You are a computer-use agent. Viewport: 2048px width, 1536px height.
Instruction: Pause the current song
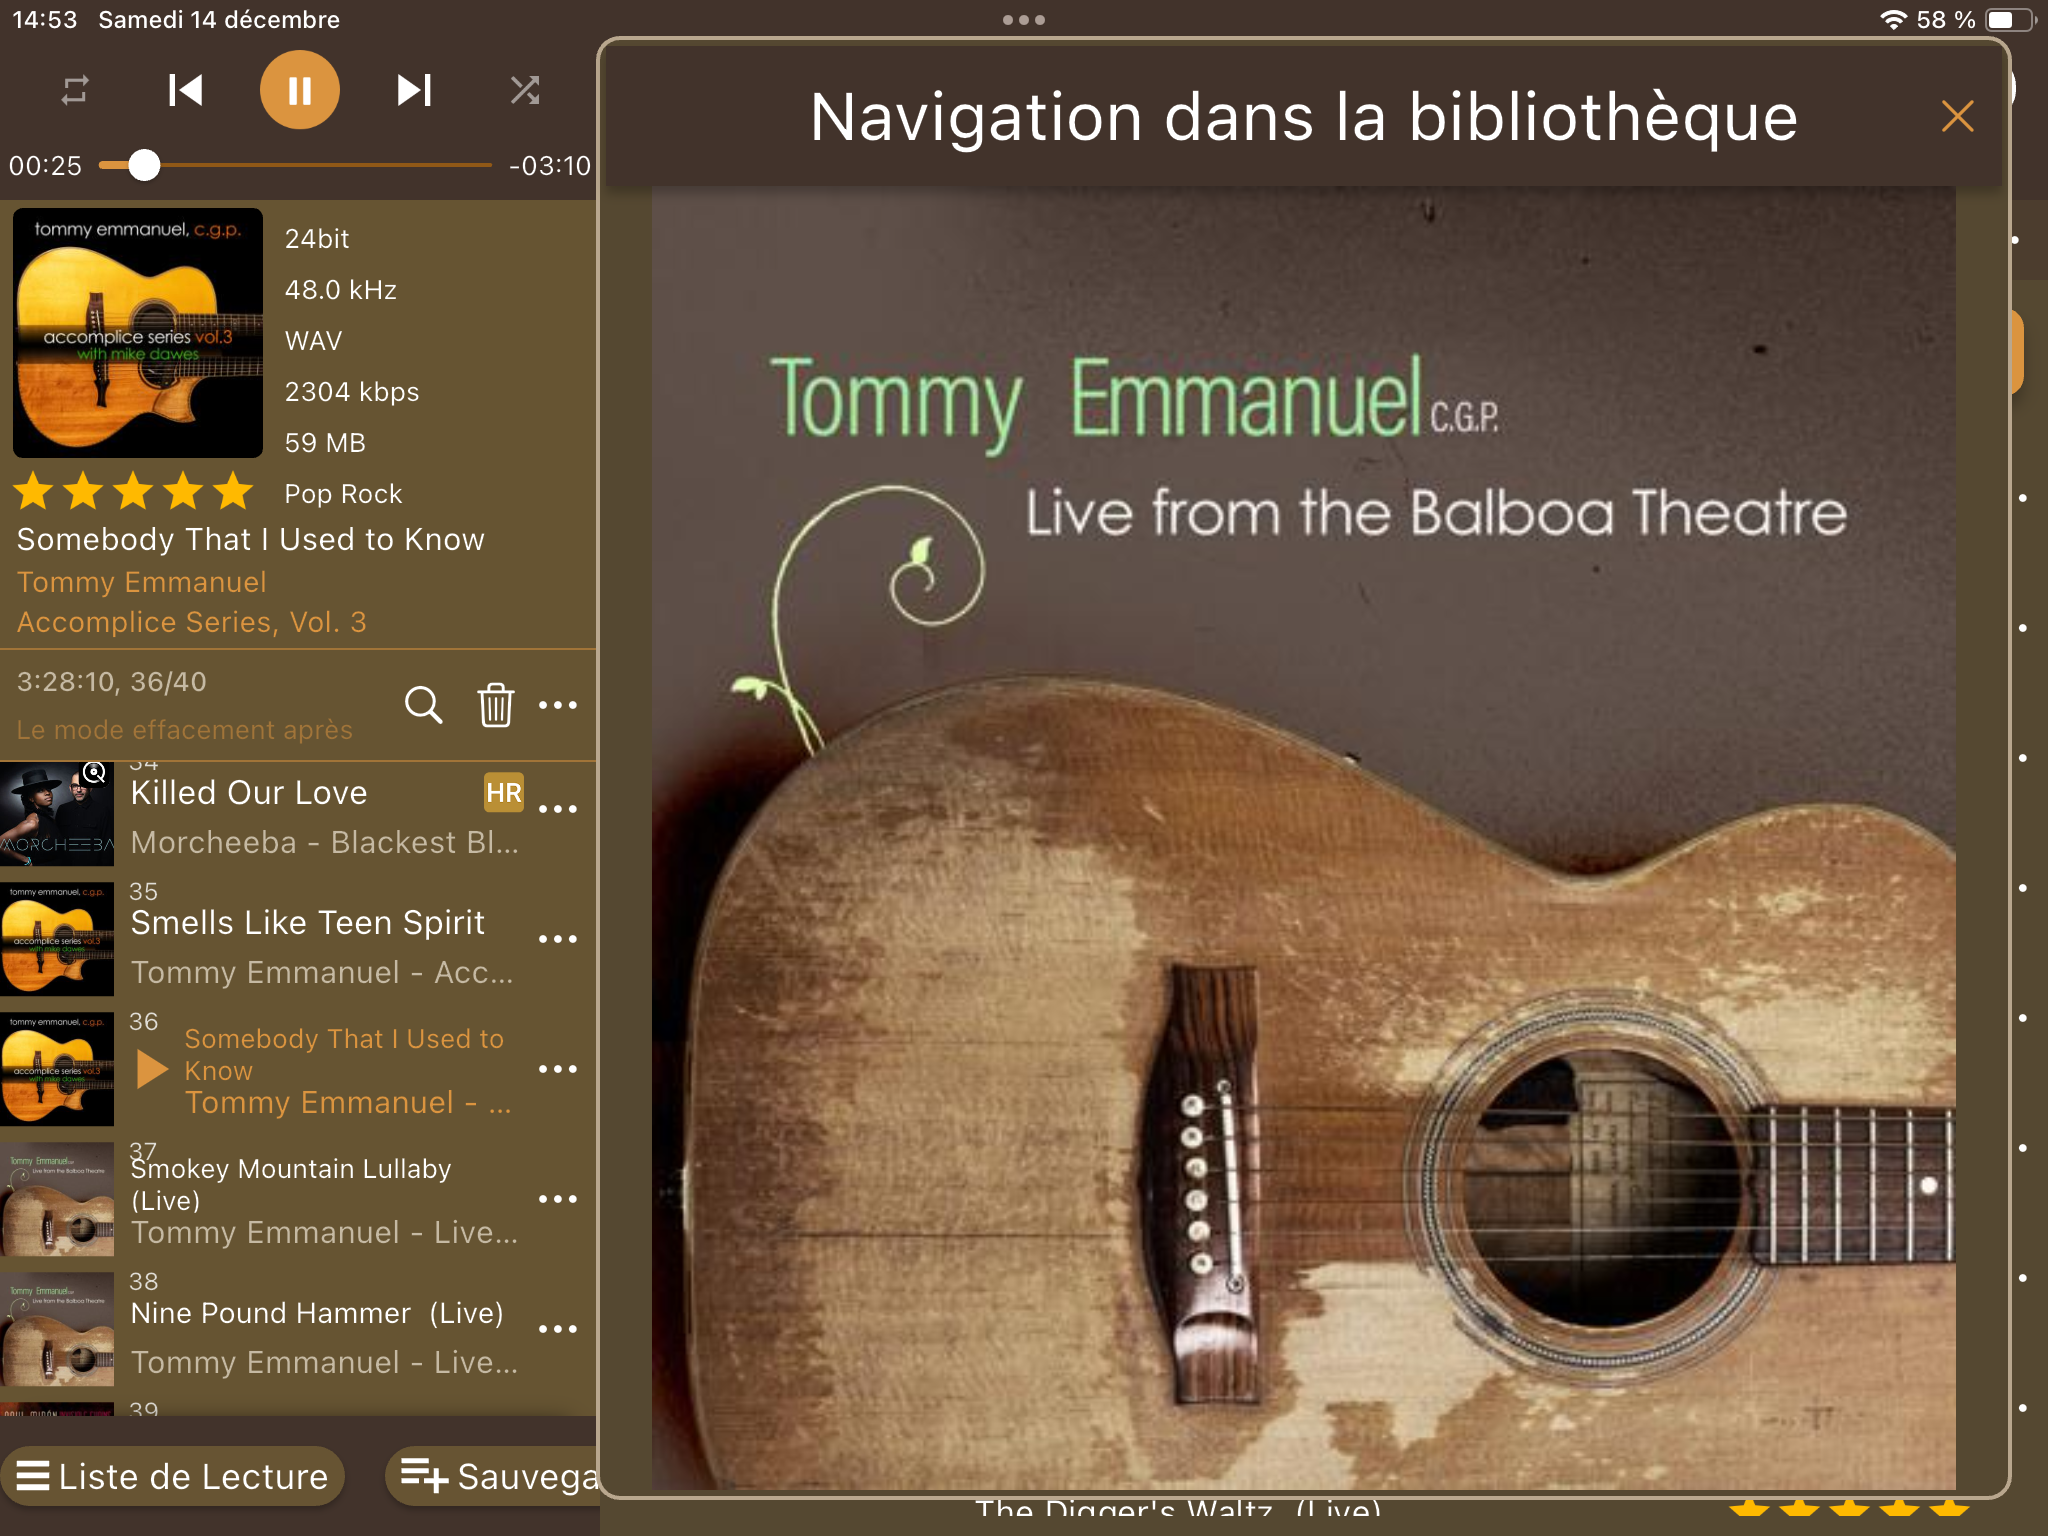300,90
